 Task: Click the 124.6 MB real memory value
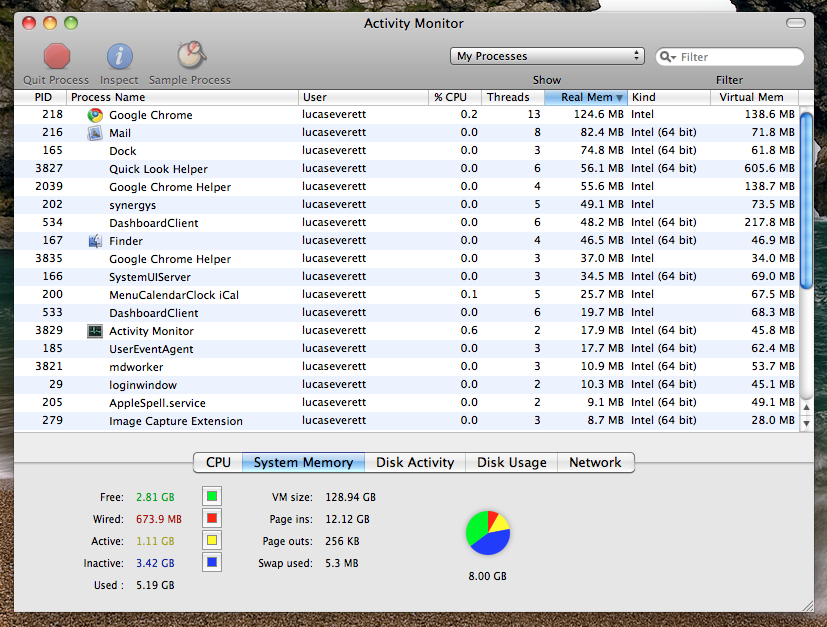coord(599,114)
